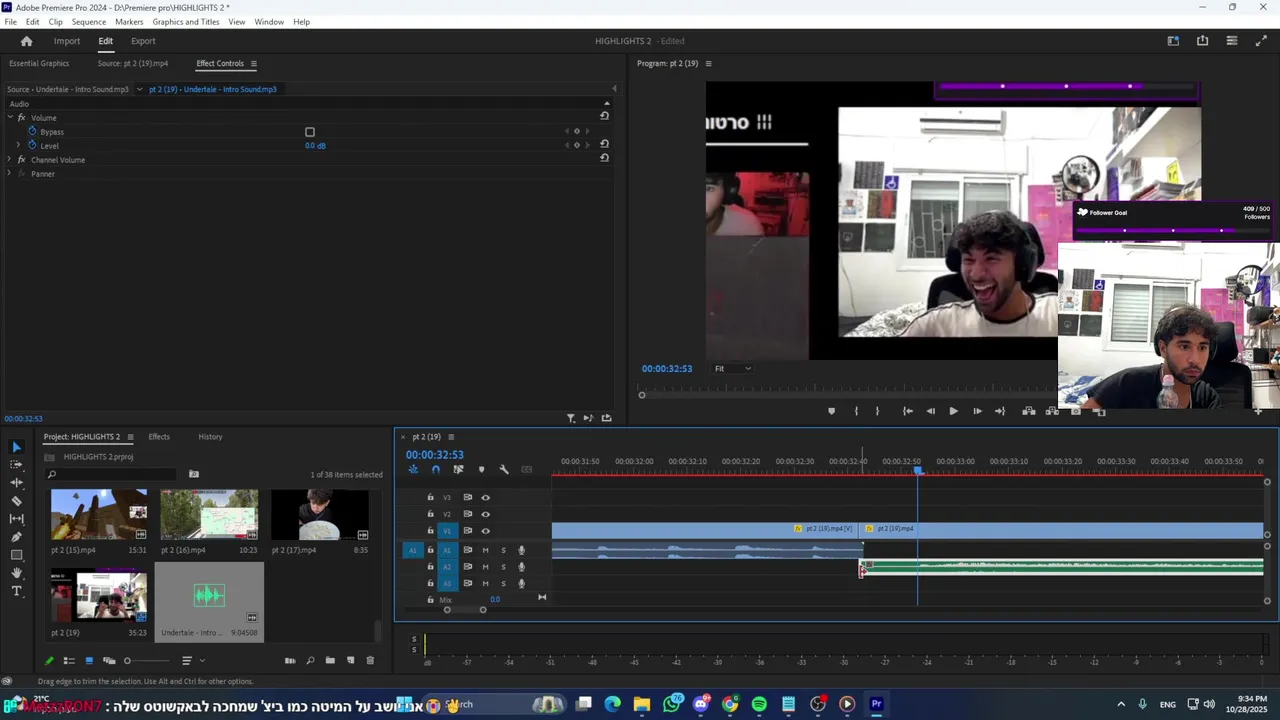
Task: Open the Export workspace
Action: [143, 41]
